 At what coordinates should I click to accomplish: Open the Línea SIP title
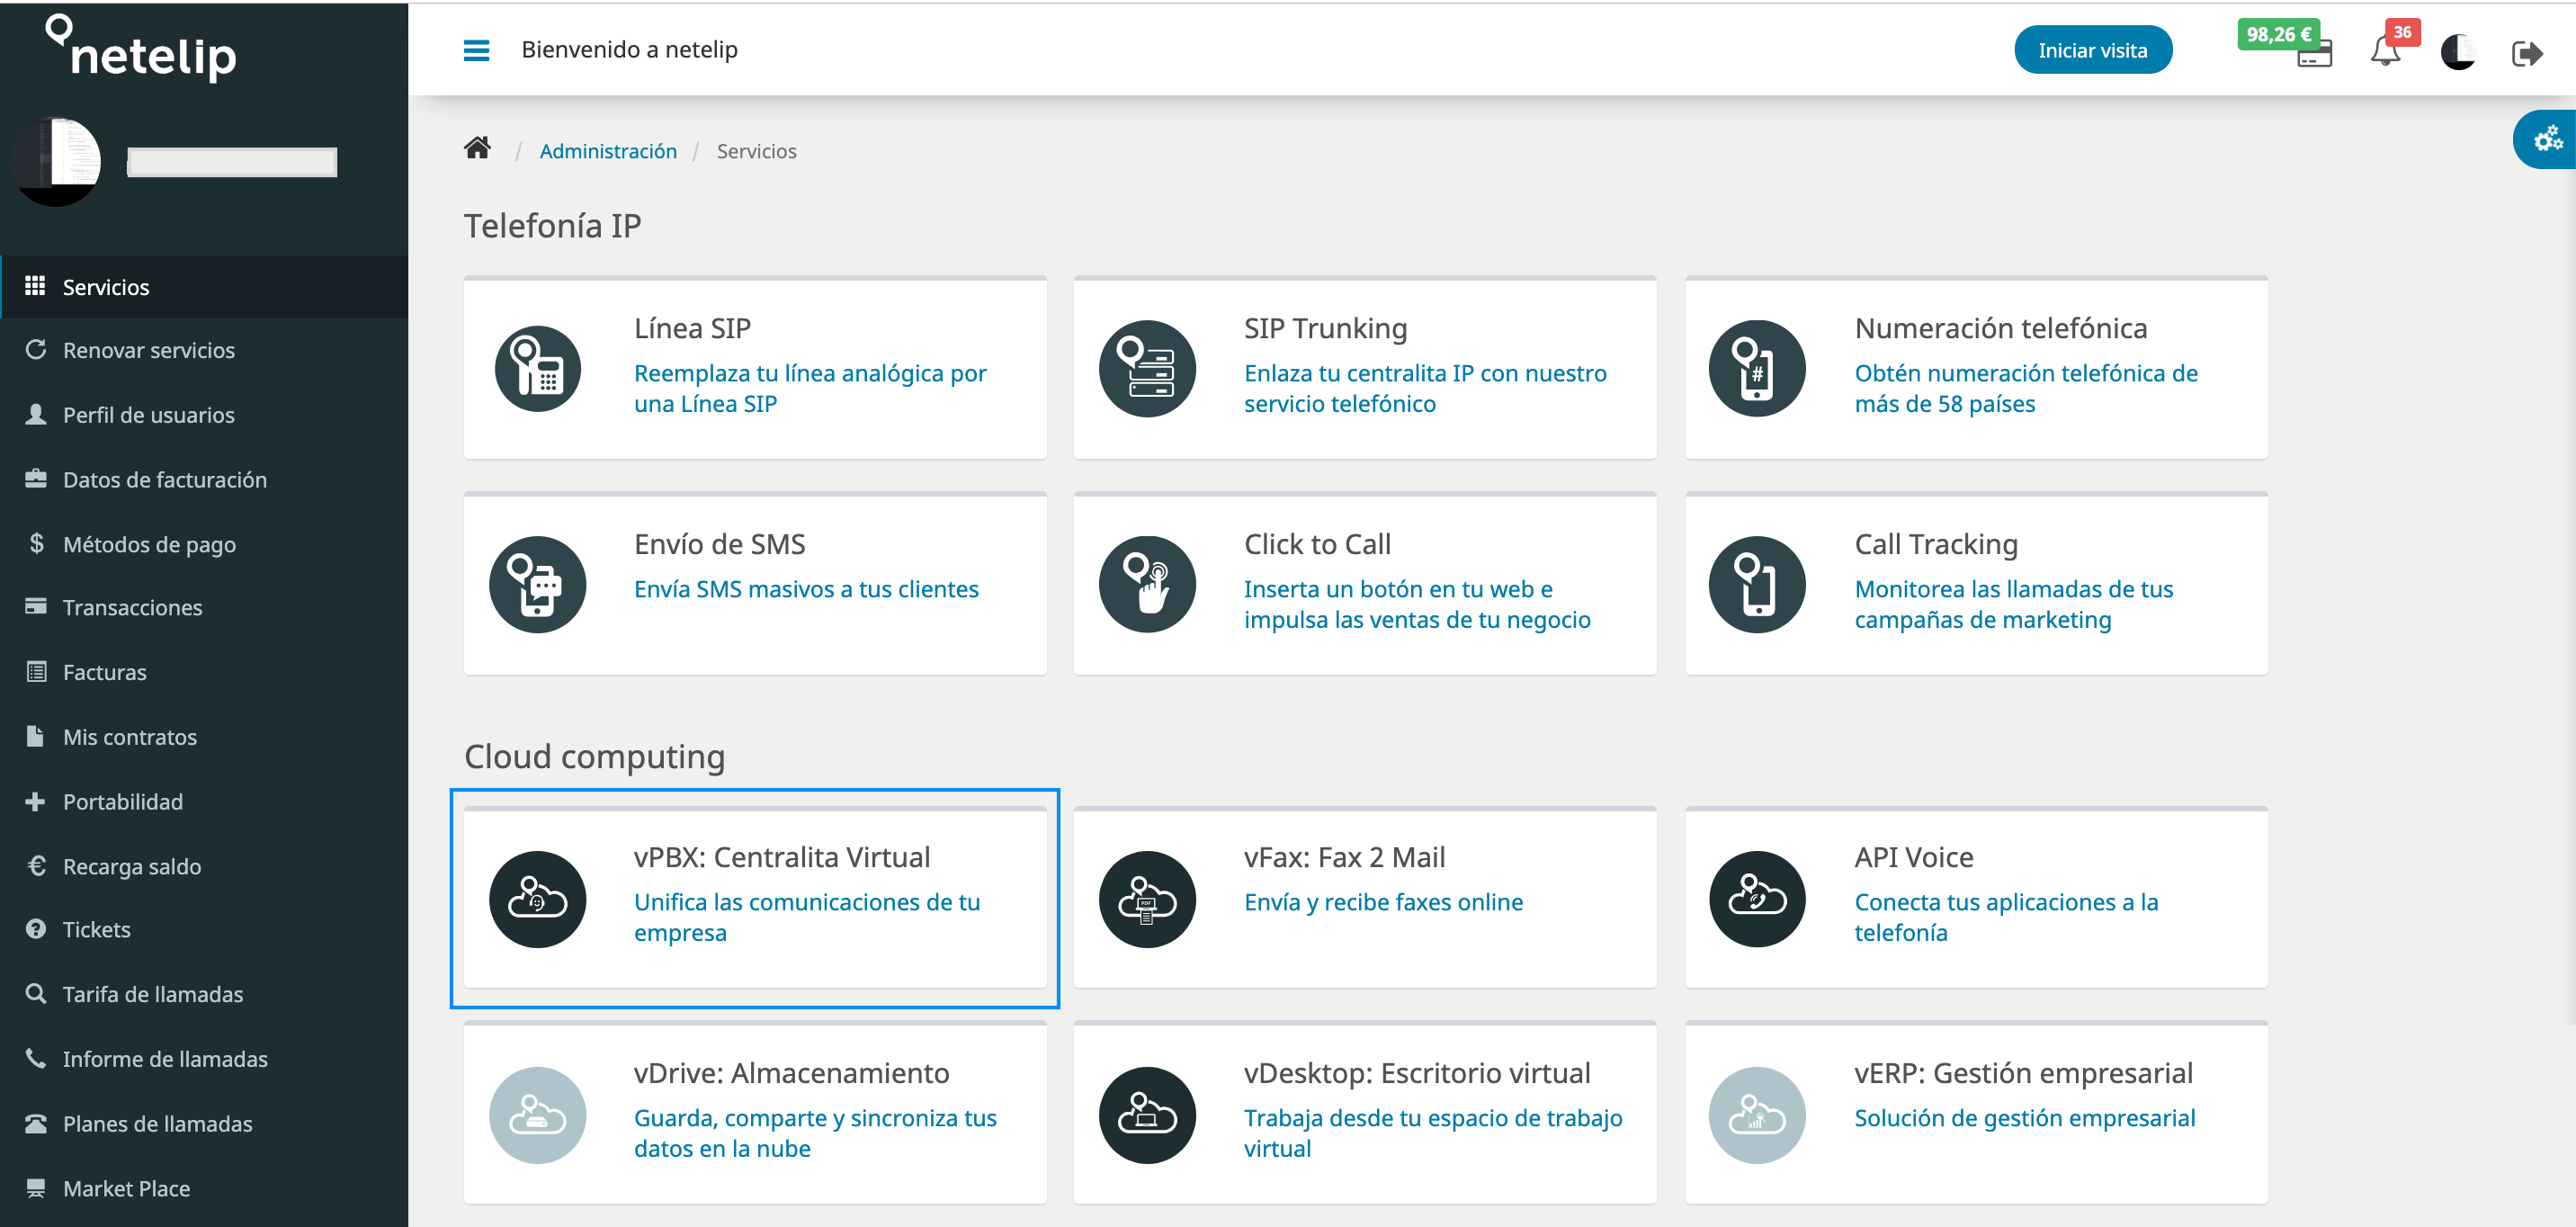pyautogui.click(x=692, y=328)
